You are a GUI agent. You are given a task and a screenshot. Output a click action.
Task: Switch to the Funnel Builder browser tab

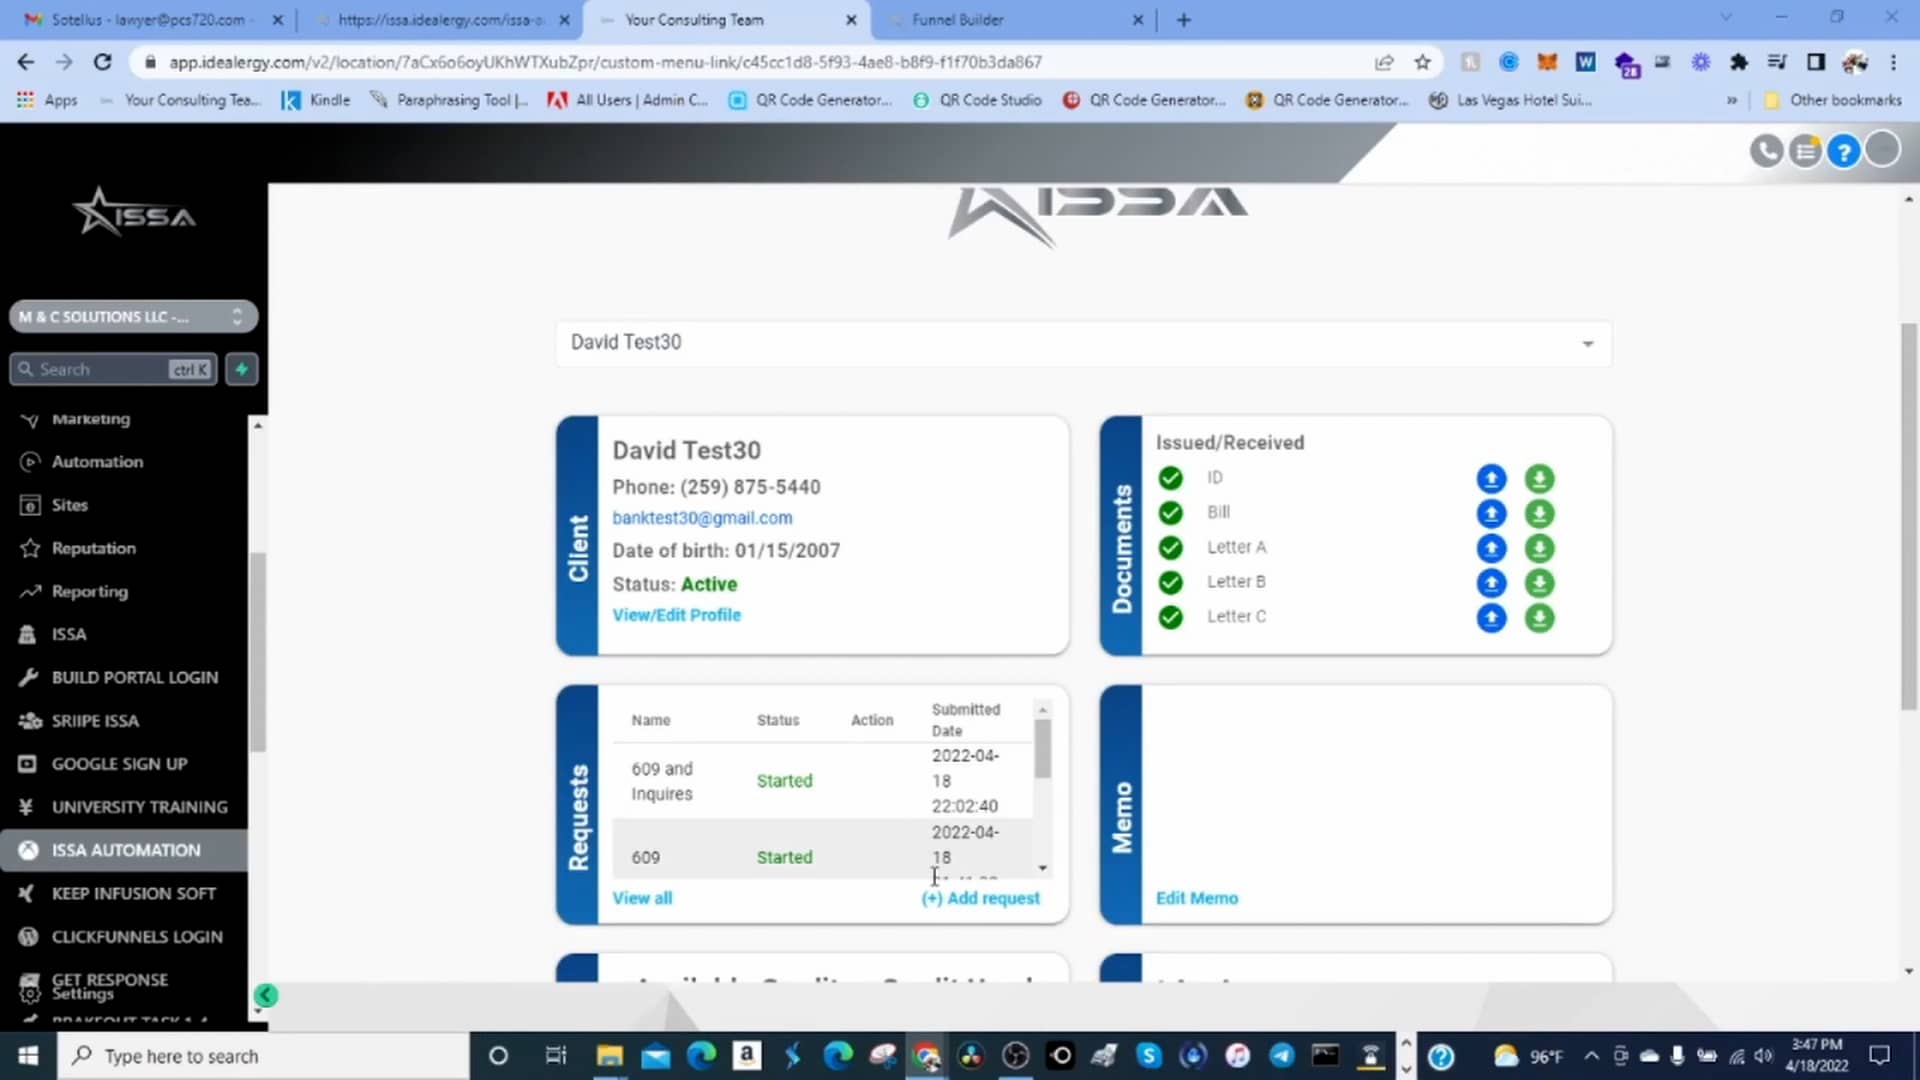point(958,19)
